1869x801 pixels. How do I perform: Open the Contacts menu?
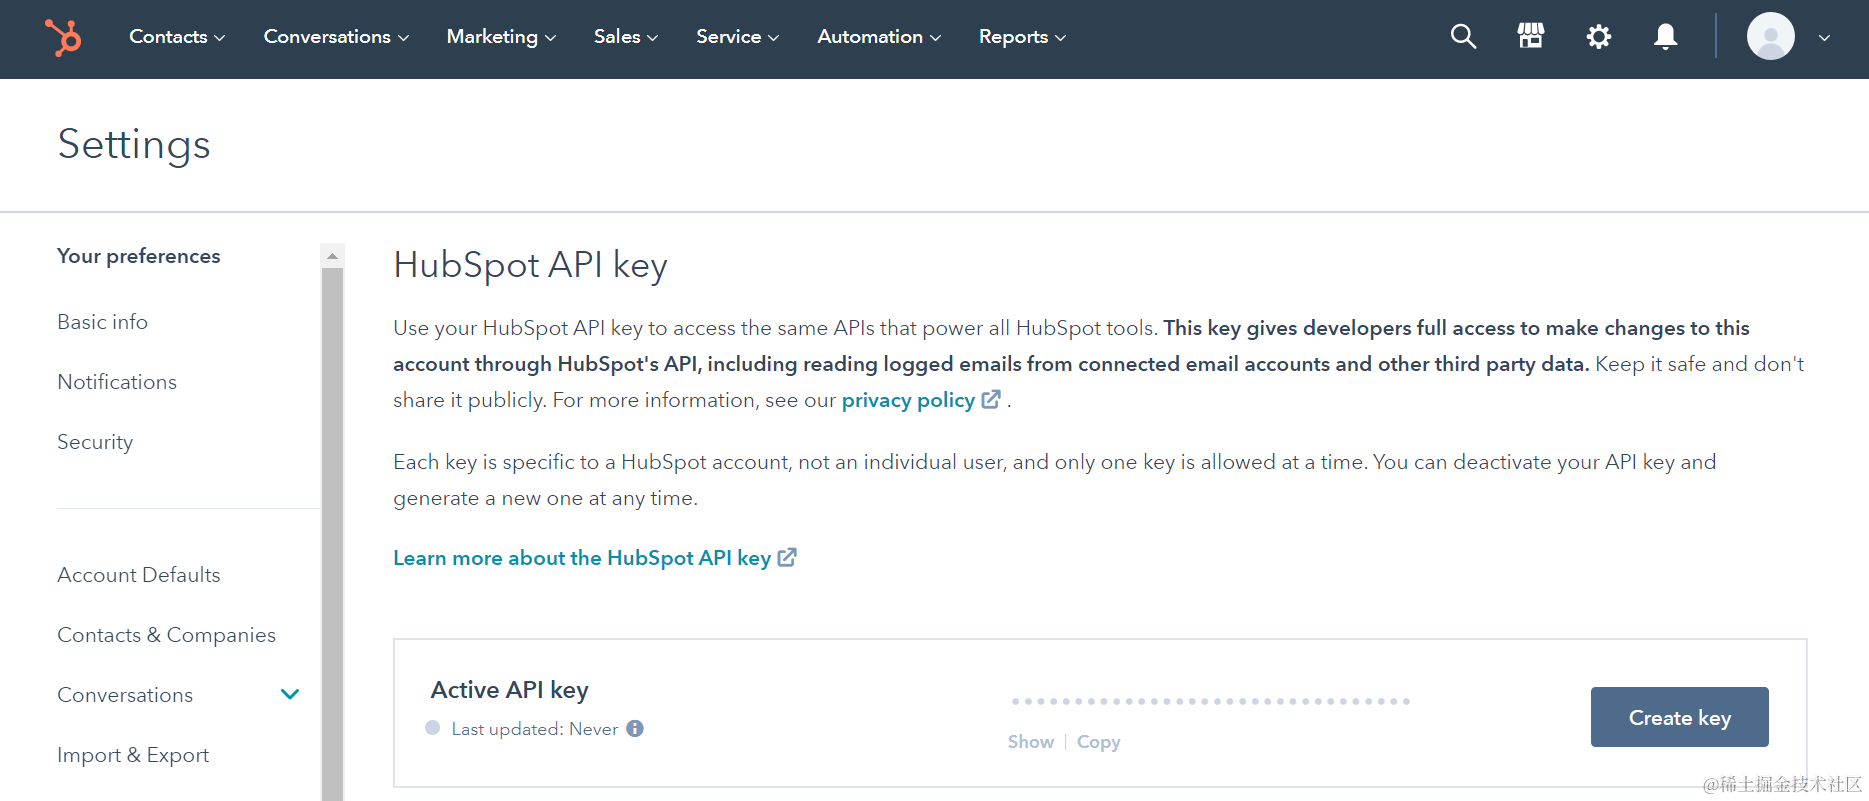click(x=177, y=37)
